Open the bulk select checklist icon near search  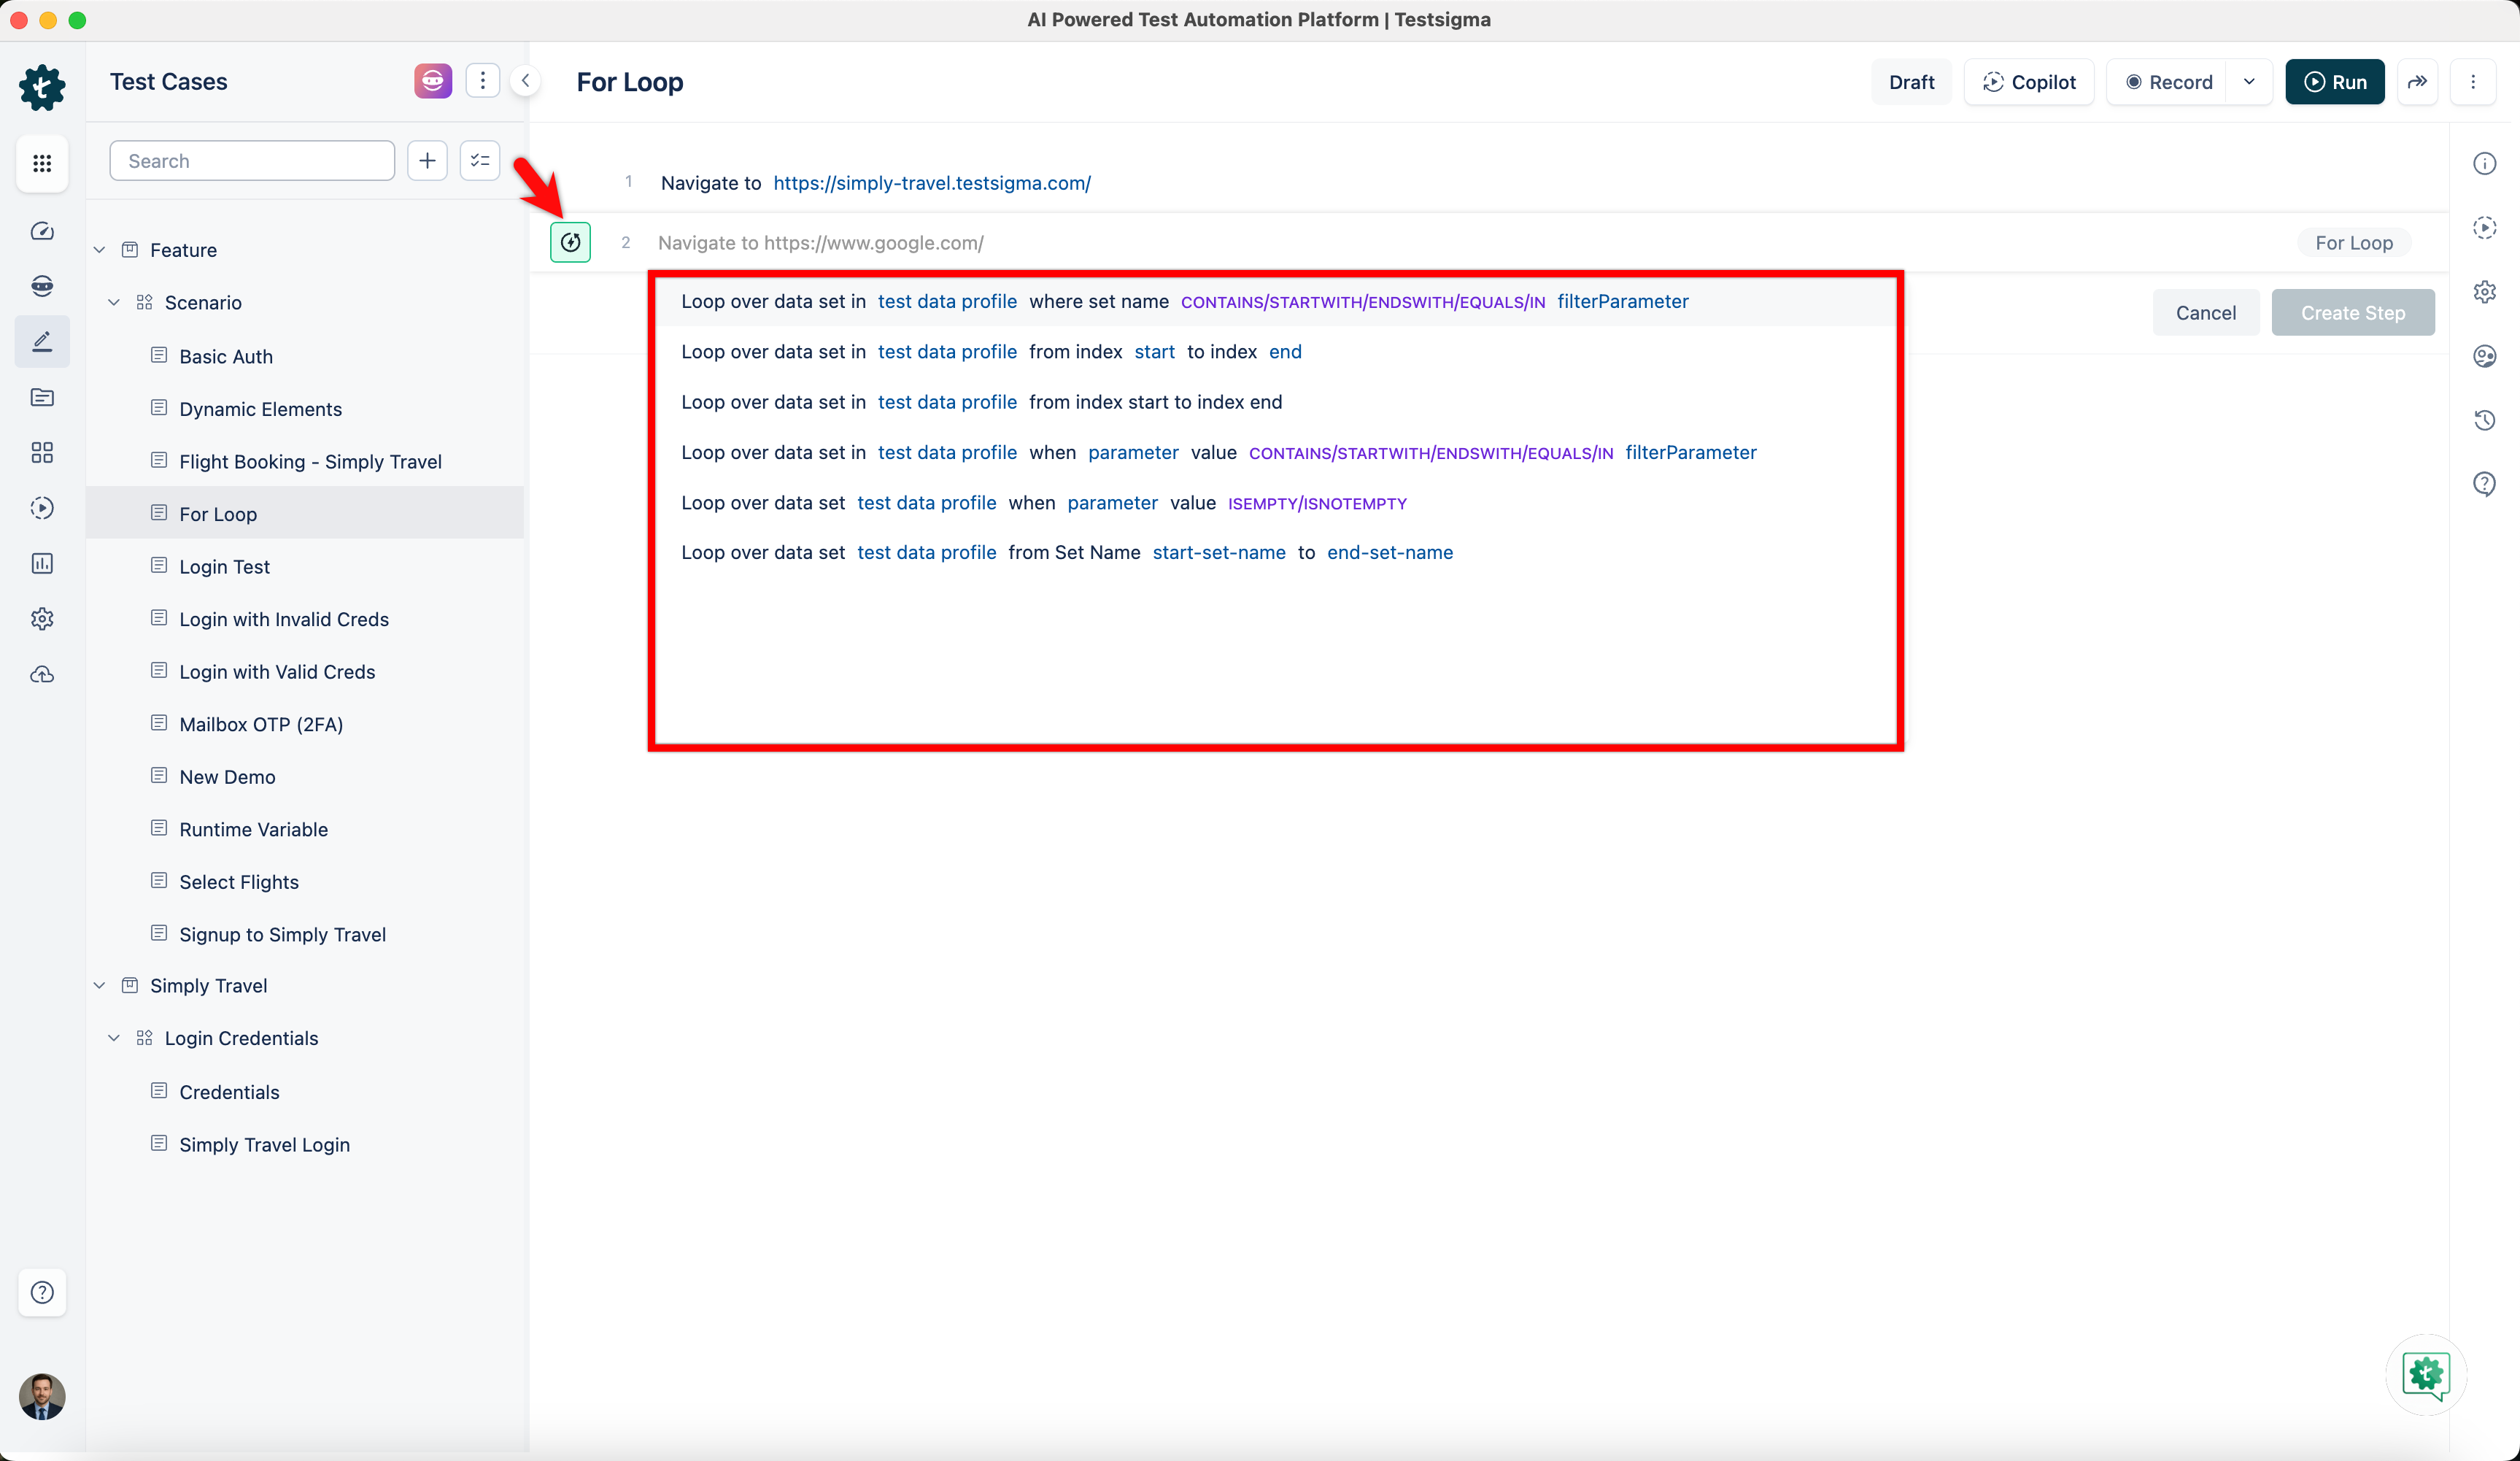(479, 160)
